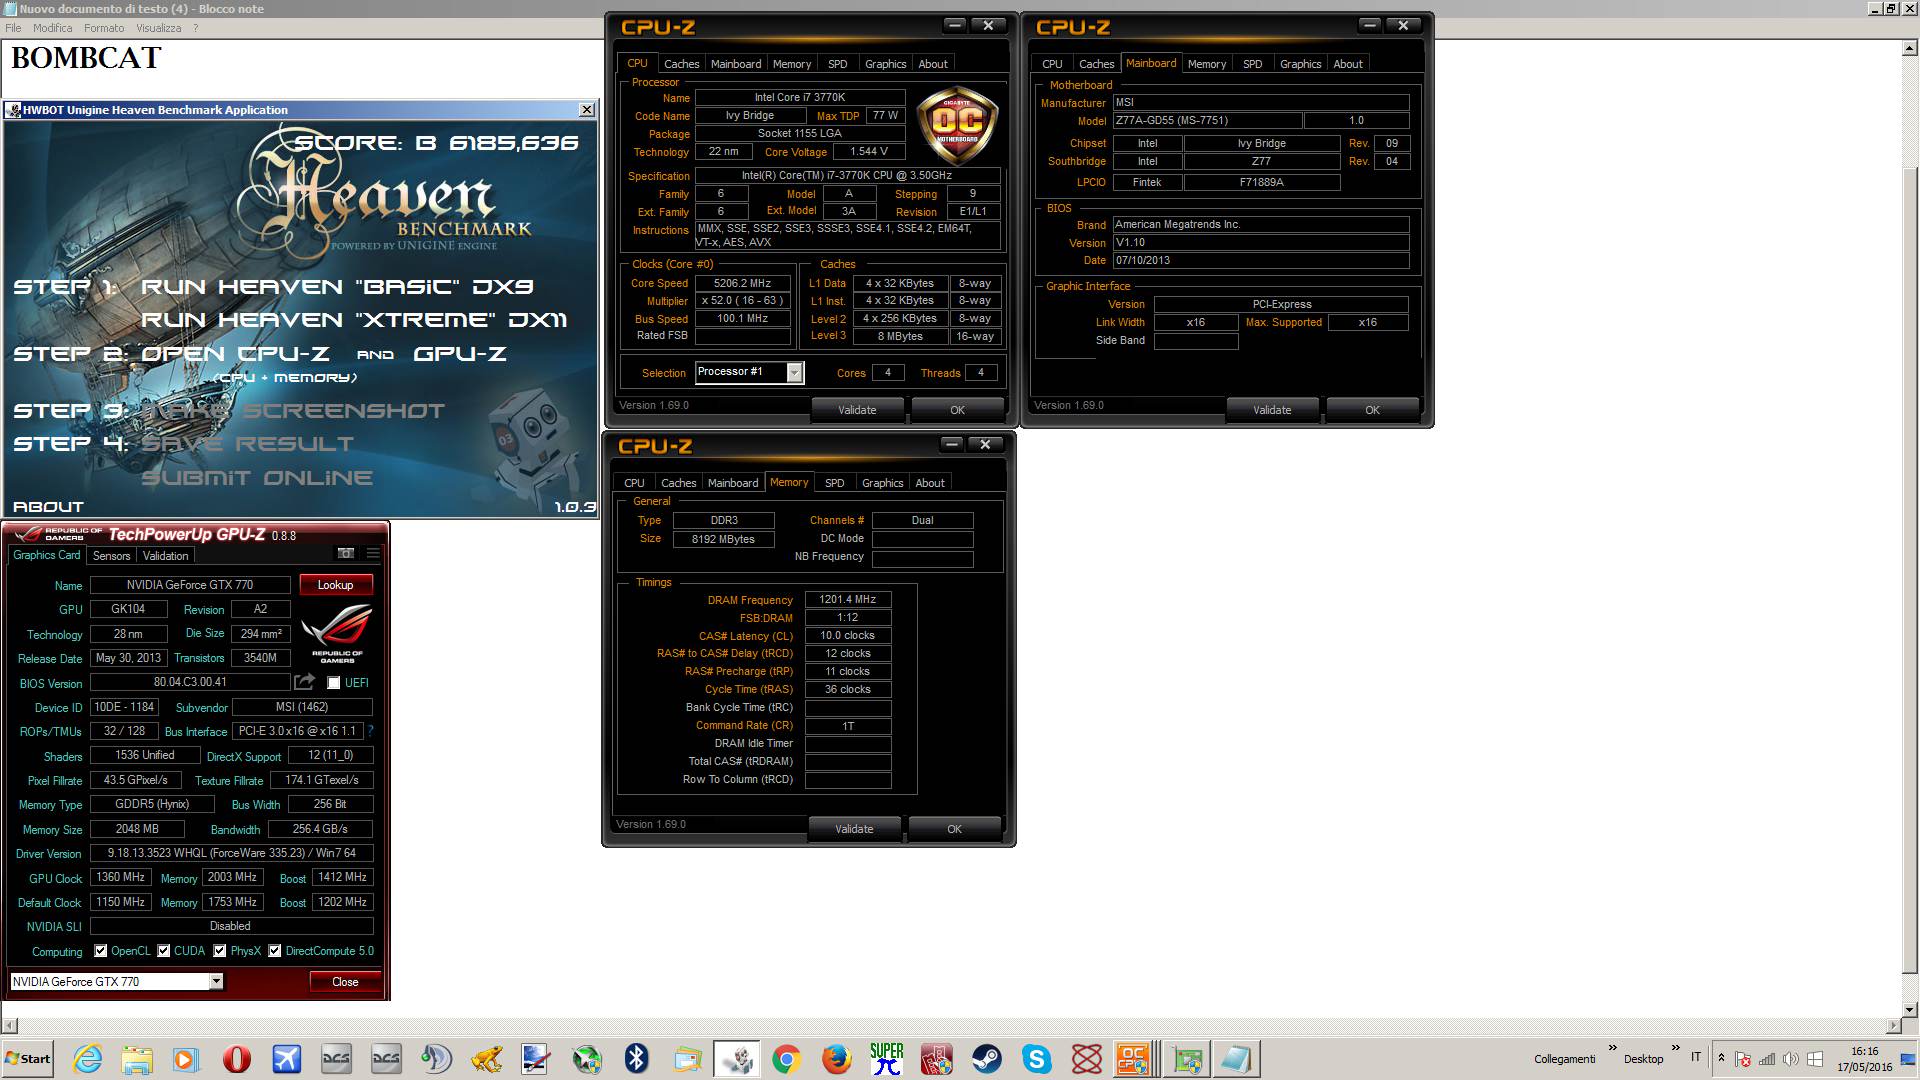Open the GPU-Z hamburger menu icon
The image size is (1920, 1080).
[x=373, y=553]
